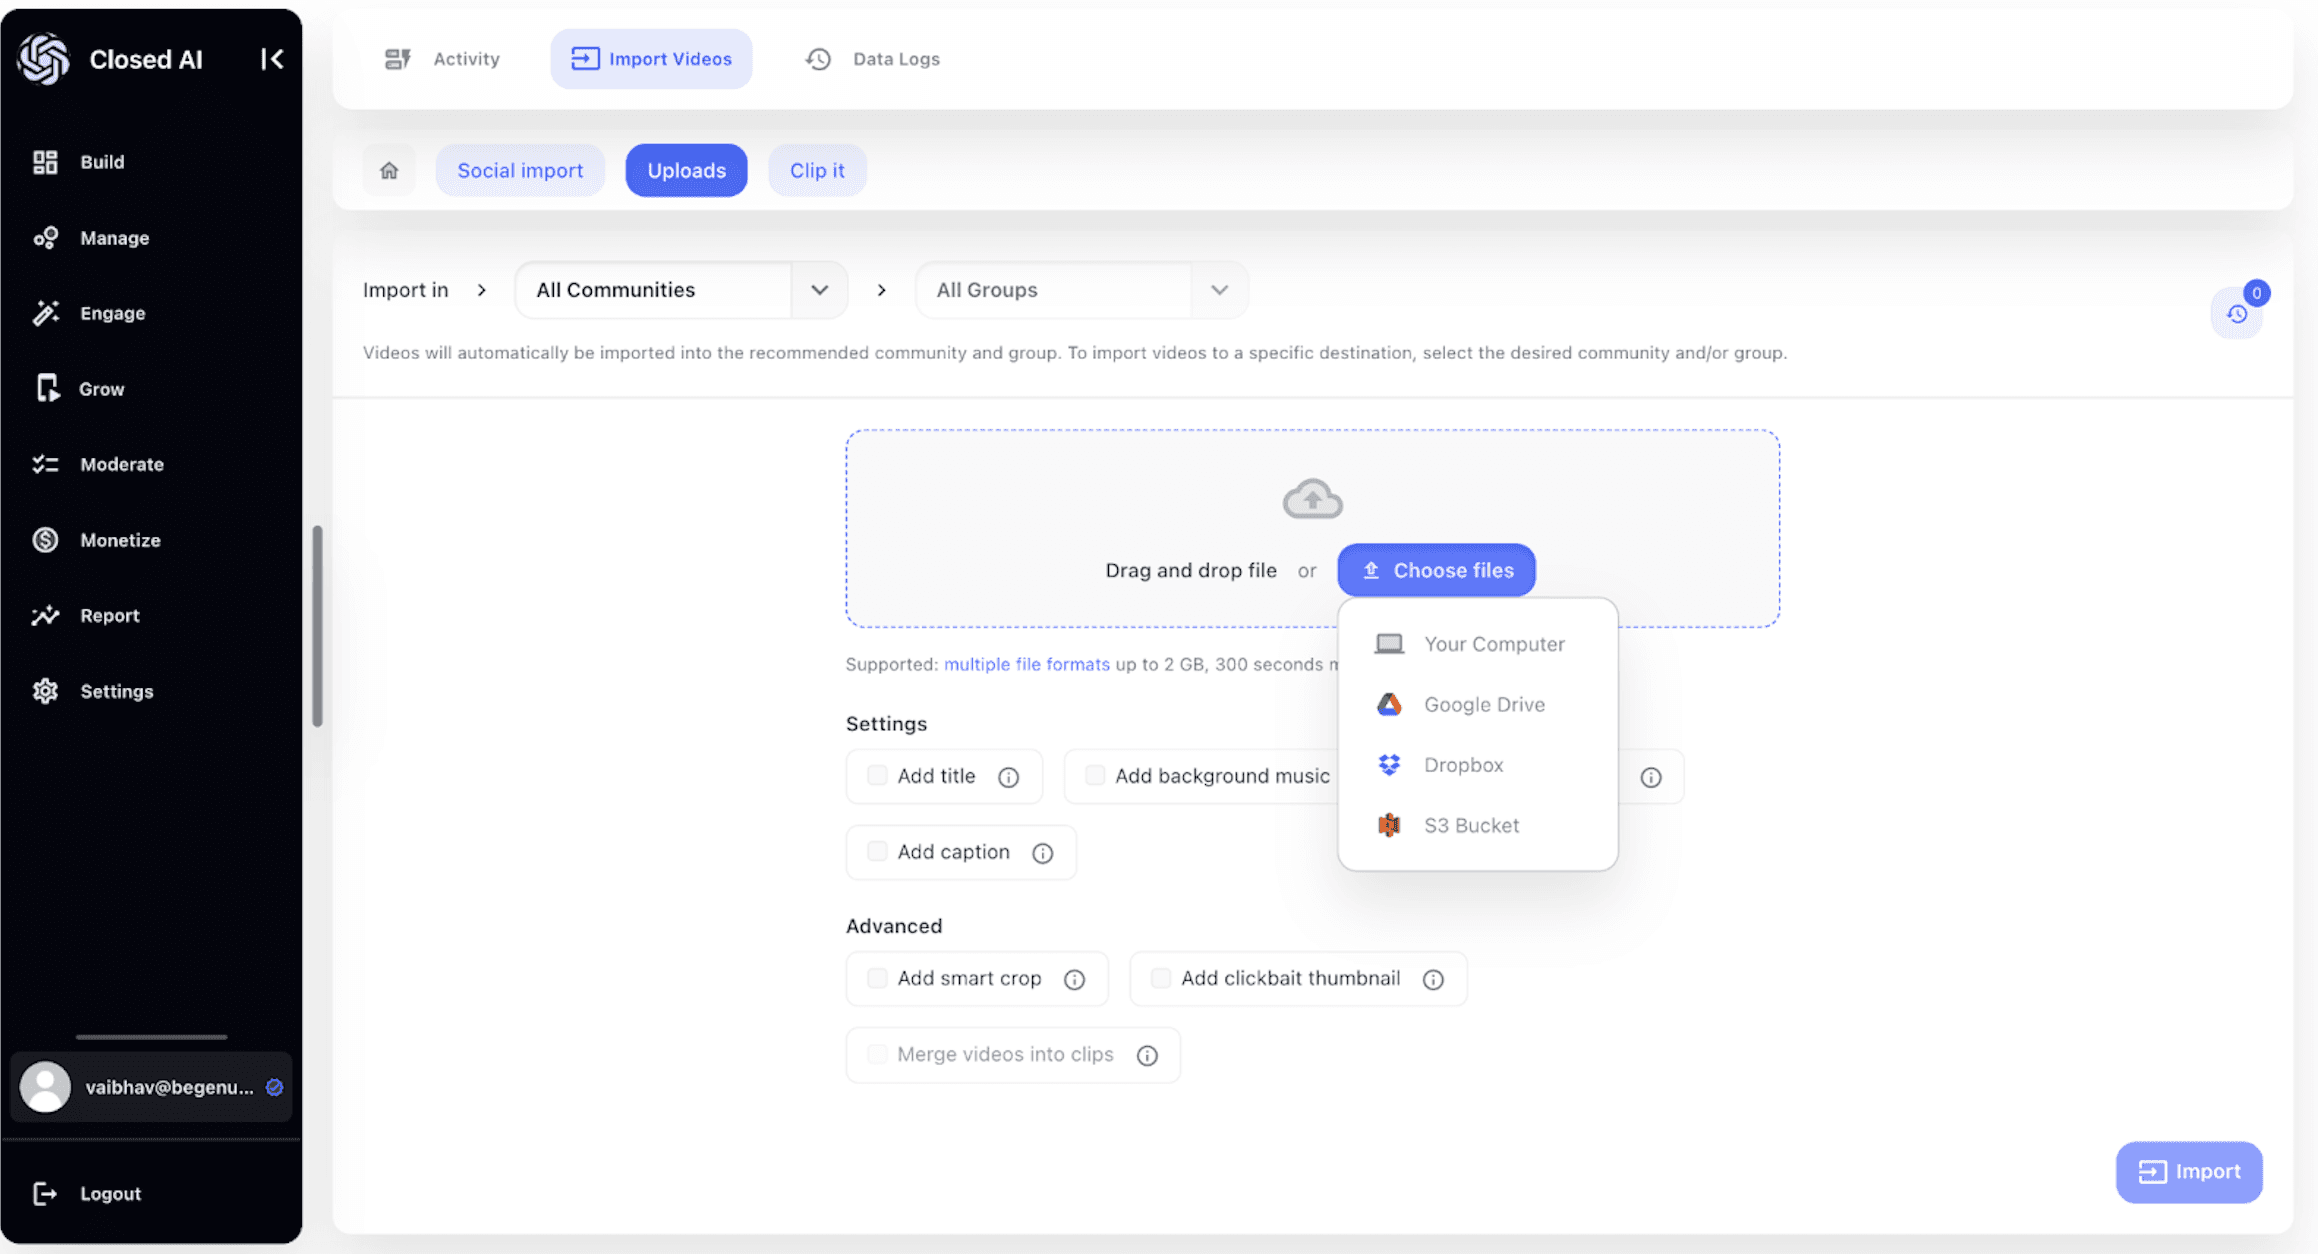Select Dropbox upload source
The height and width of the screenshot is (1254, 2318).
(x=1462, y=765)
